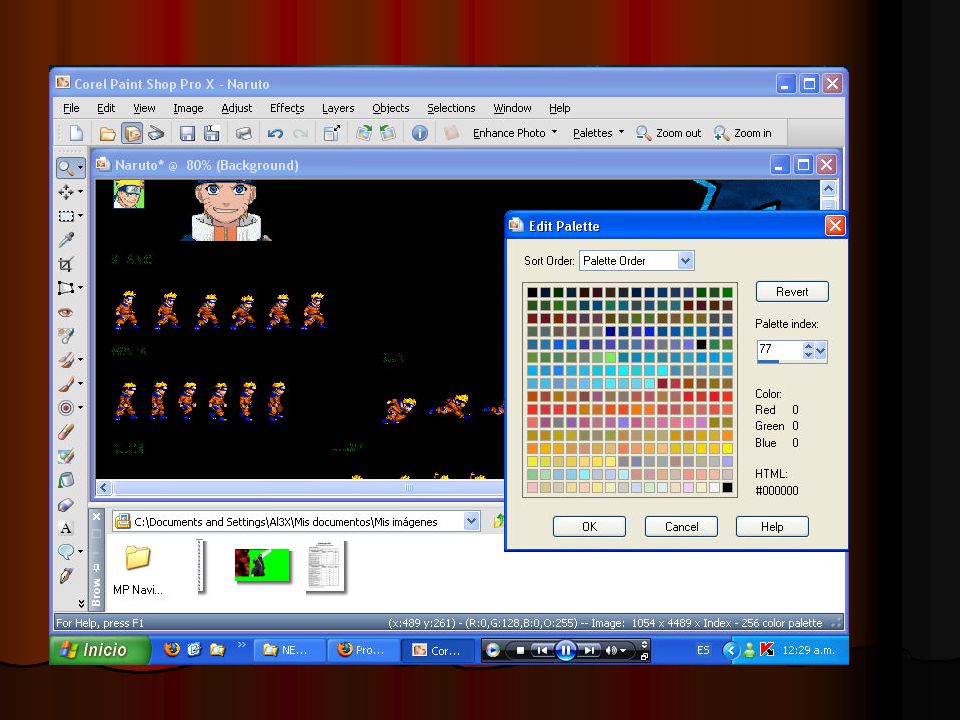Open the Image menu

click(188, 108)
